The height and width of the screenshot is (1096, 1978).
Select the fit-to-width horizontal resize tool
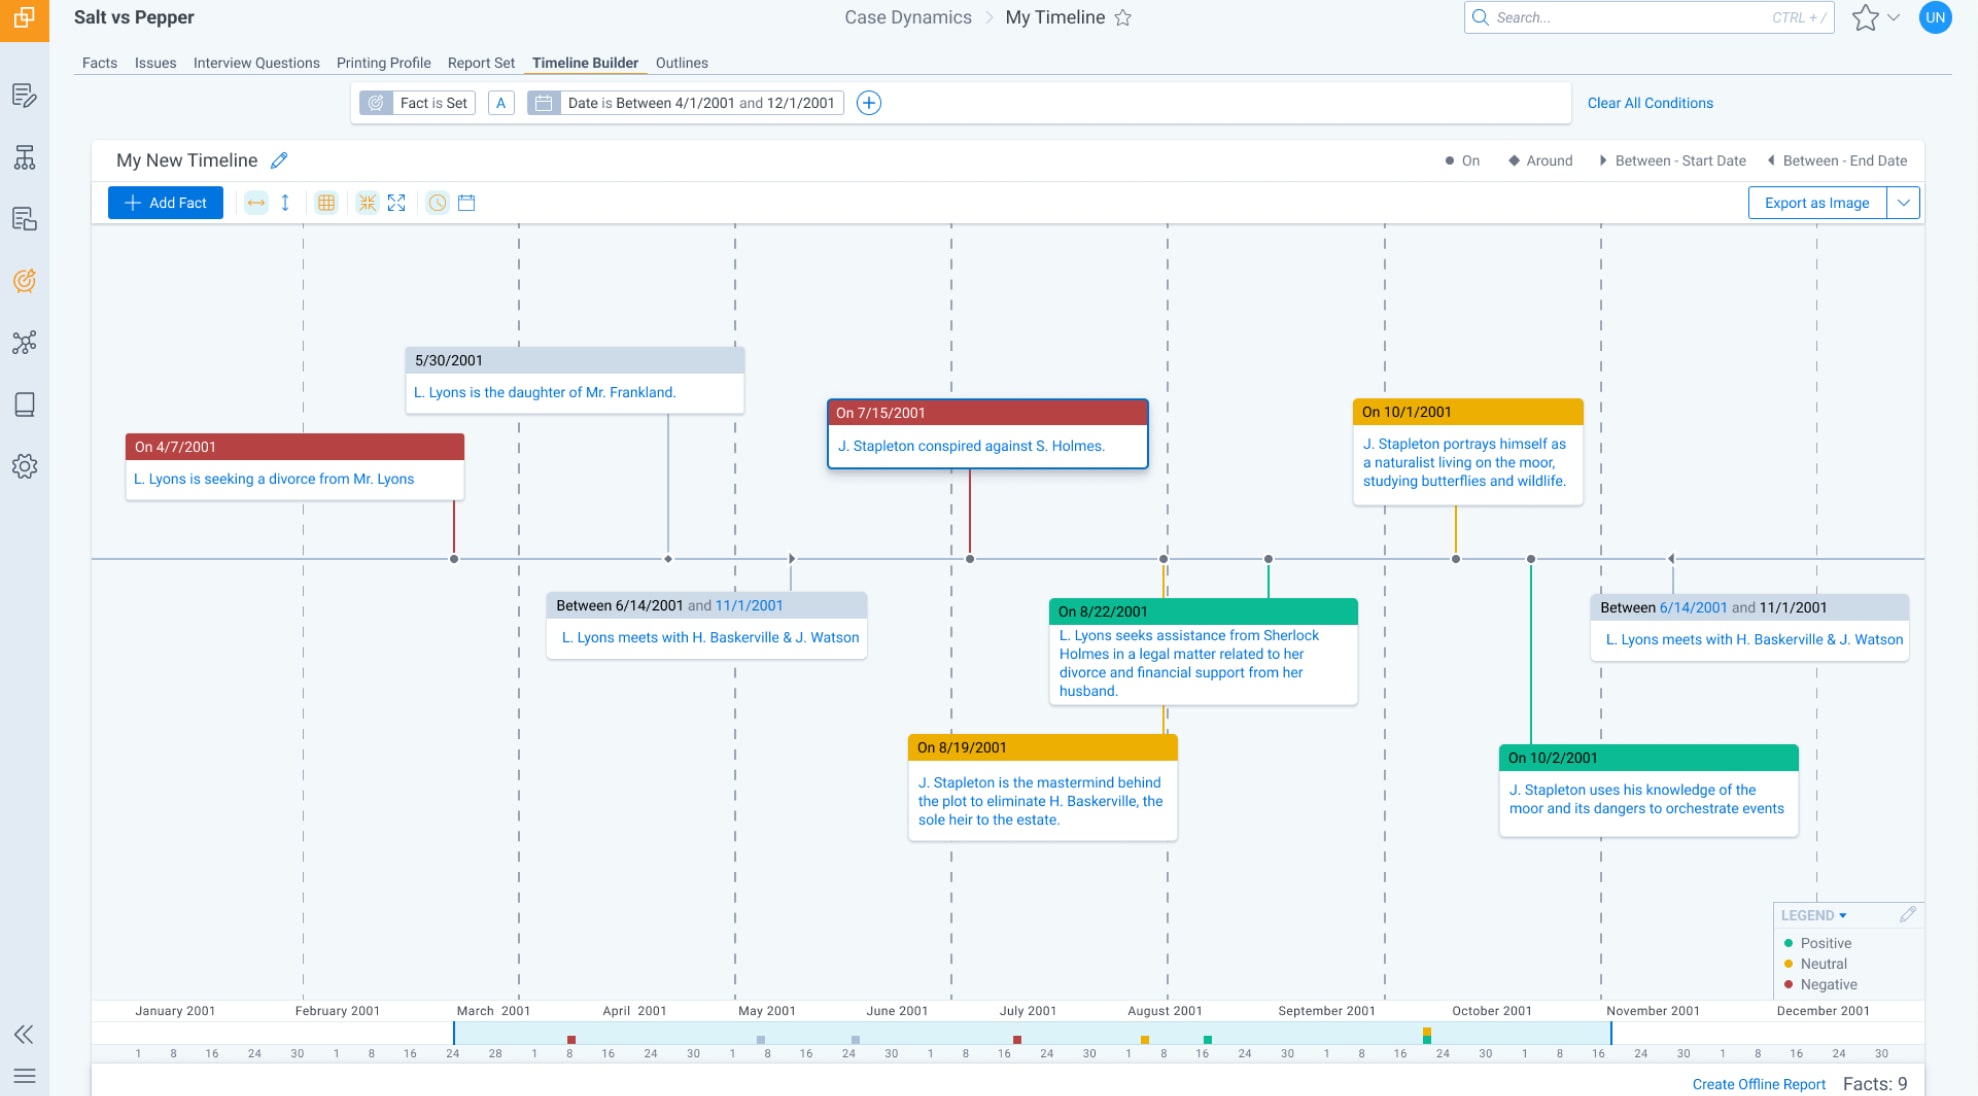pos(256,202)
